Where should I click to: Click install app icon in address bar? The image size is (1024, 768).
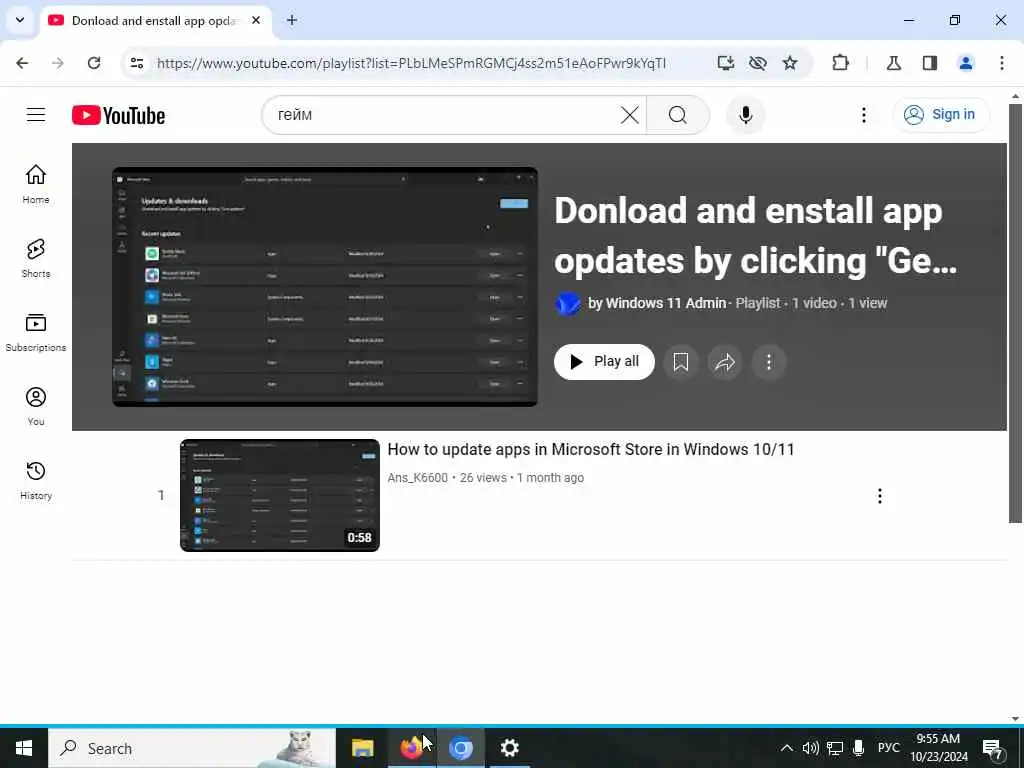726,63
